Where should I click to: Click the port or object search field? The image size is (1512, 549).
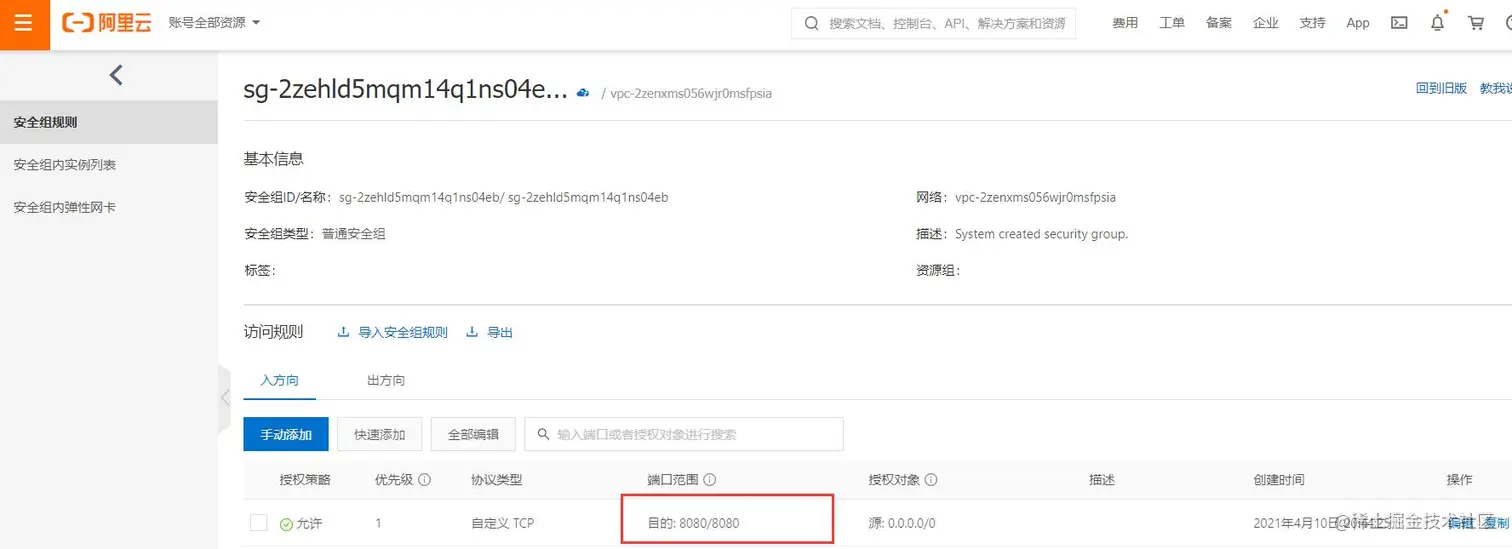(684, 434)
